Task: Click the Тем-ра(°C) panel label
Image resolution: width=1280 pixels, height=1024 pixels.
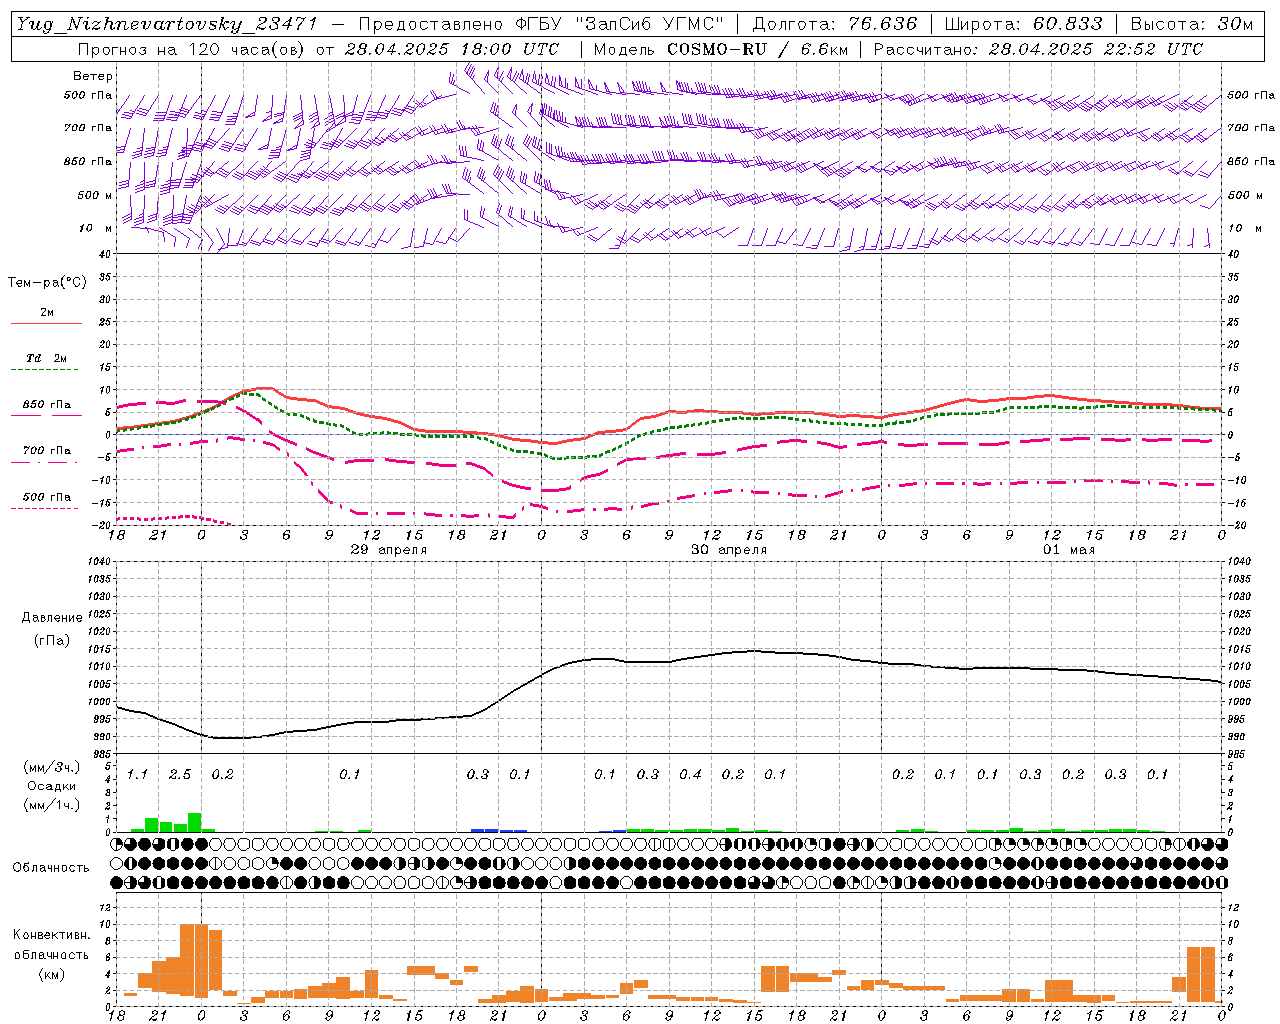Action: point(47,283)
